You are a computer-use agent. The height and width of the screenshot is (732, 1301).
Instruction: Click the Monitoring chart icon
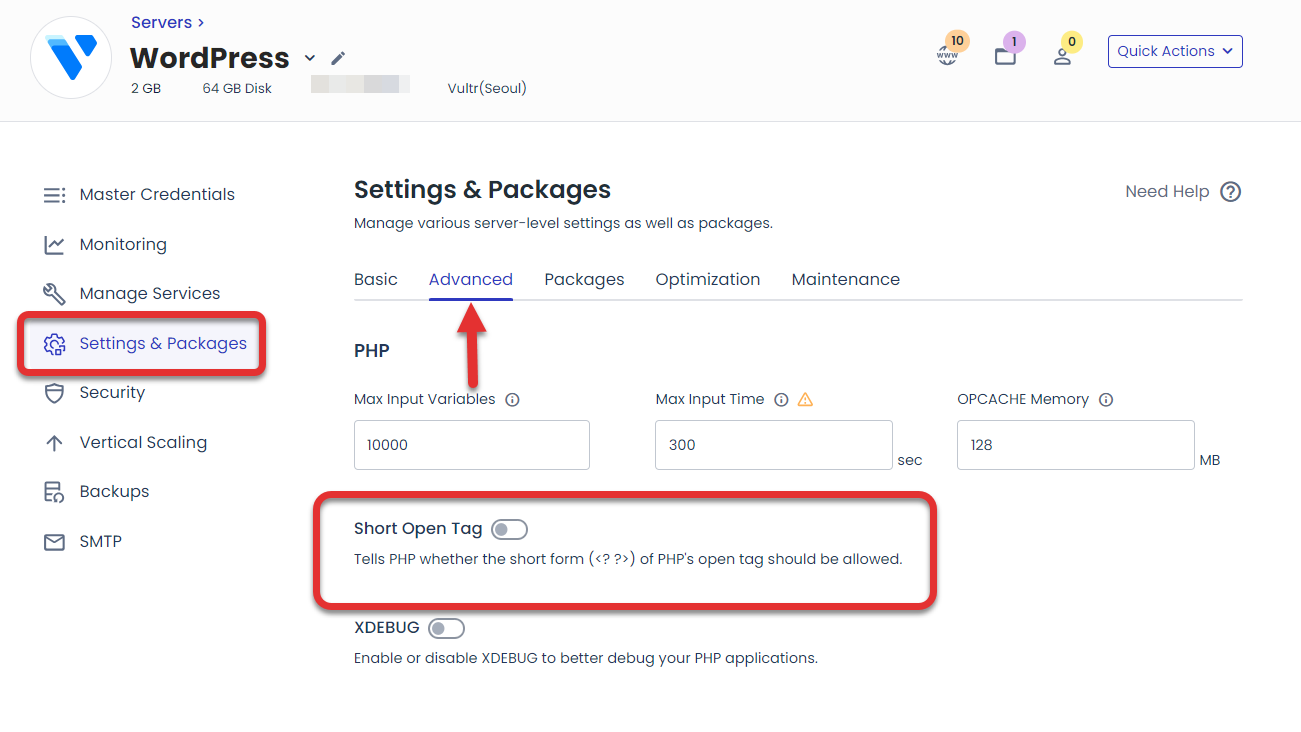(54, 244)
